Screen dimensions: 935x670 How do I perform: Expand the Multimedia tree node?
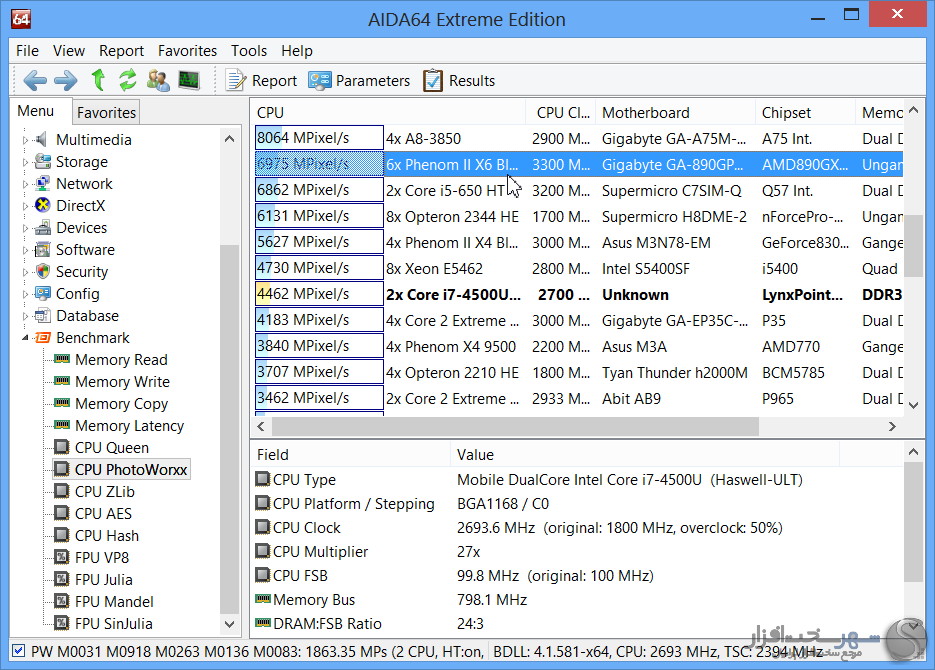click(x=26, y=140)
